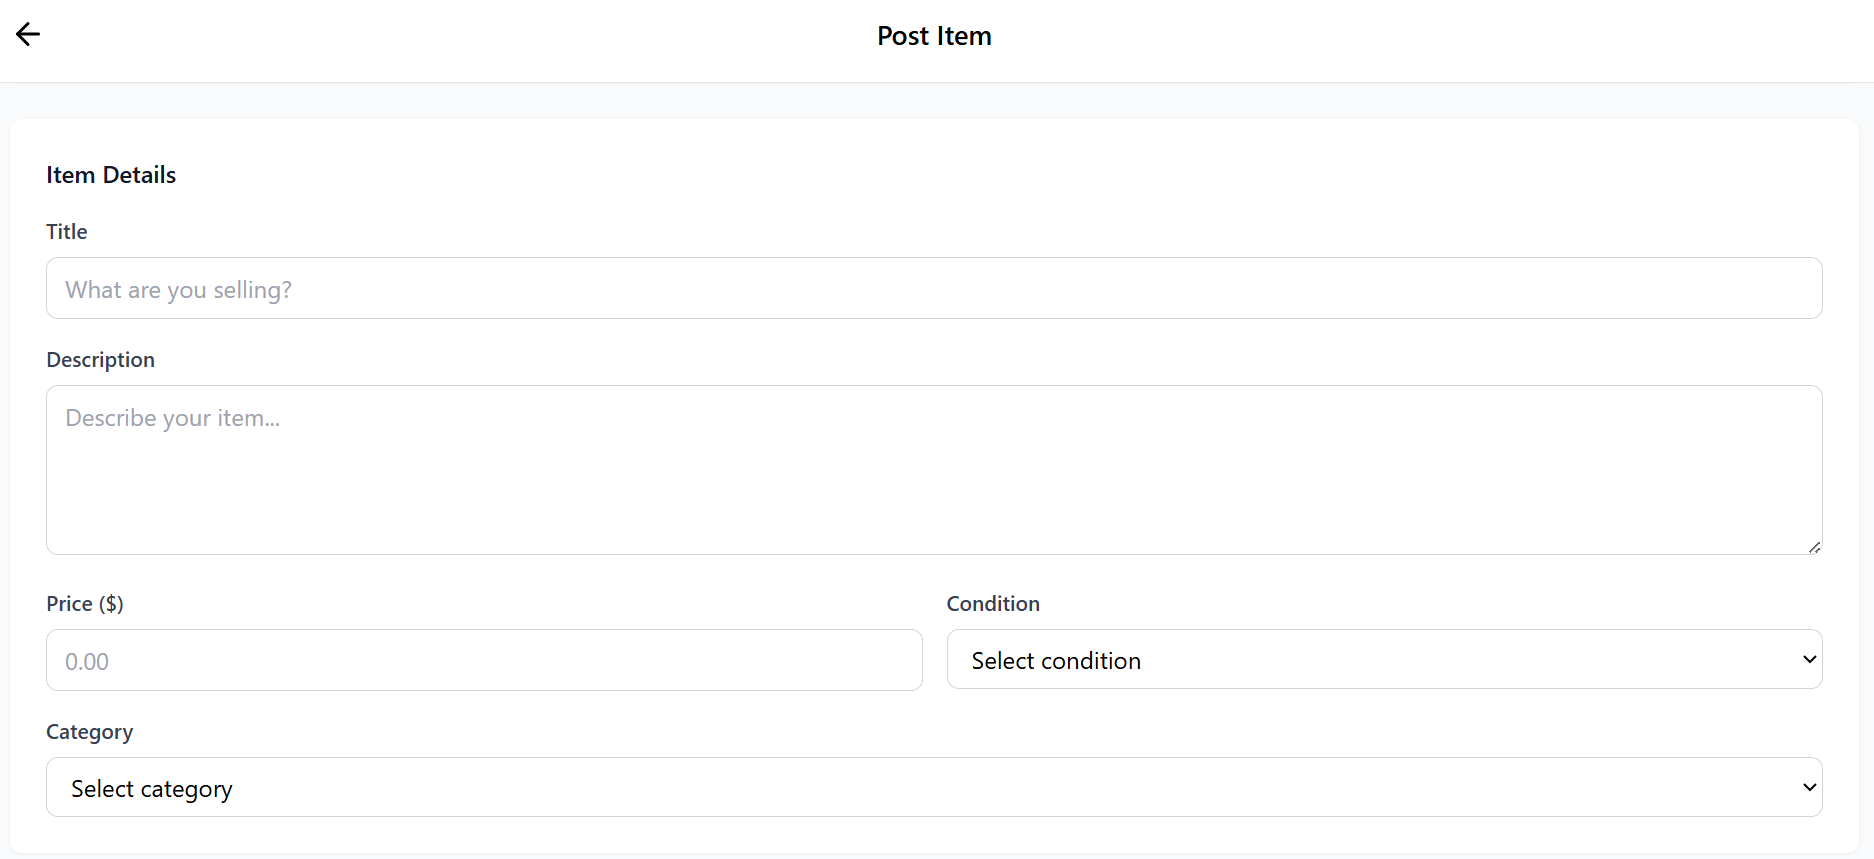Click the 'What are you selling?' placeholder text
Viewport: 1874px width, 859px height.
tap(178, 290)
